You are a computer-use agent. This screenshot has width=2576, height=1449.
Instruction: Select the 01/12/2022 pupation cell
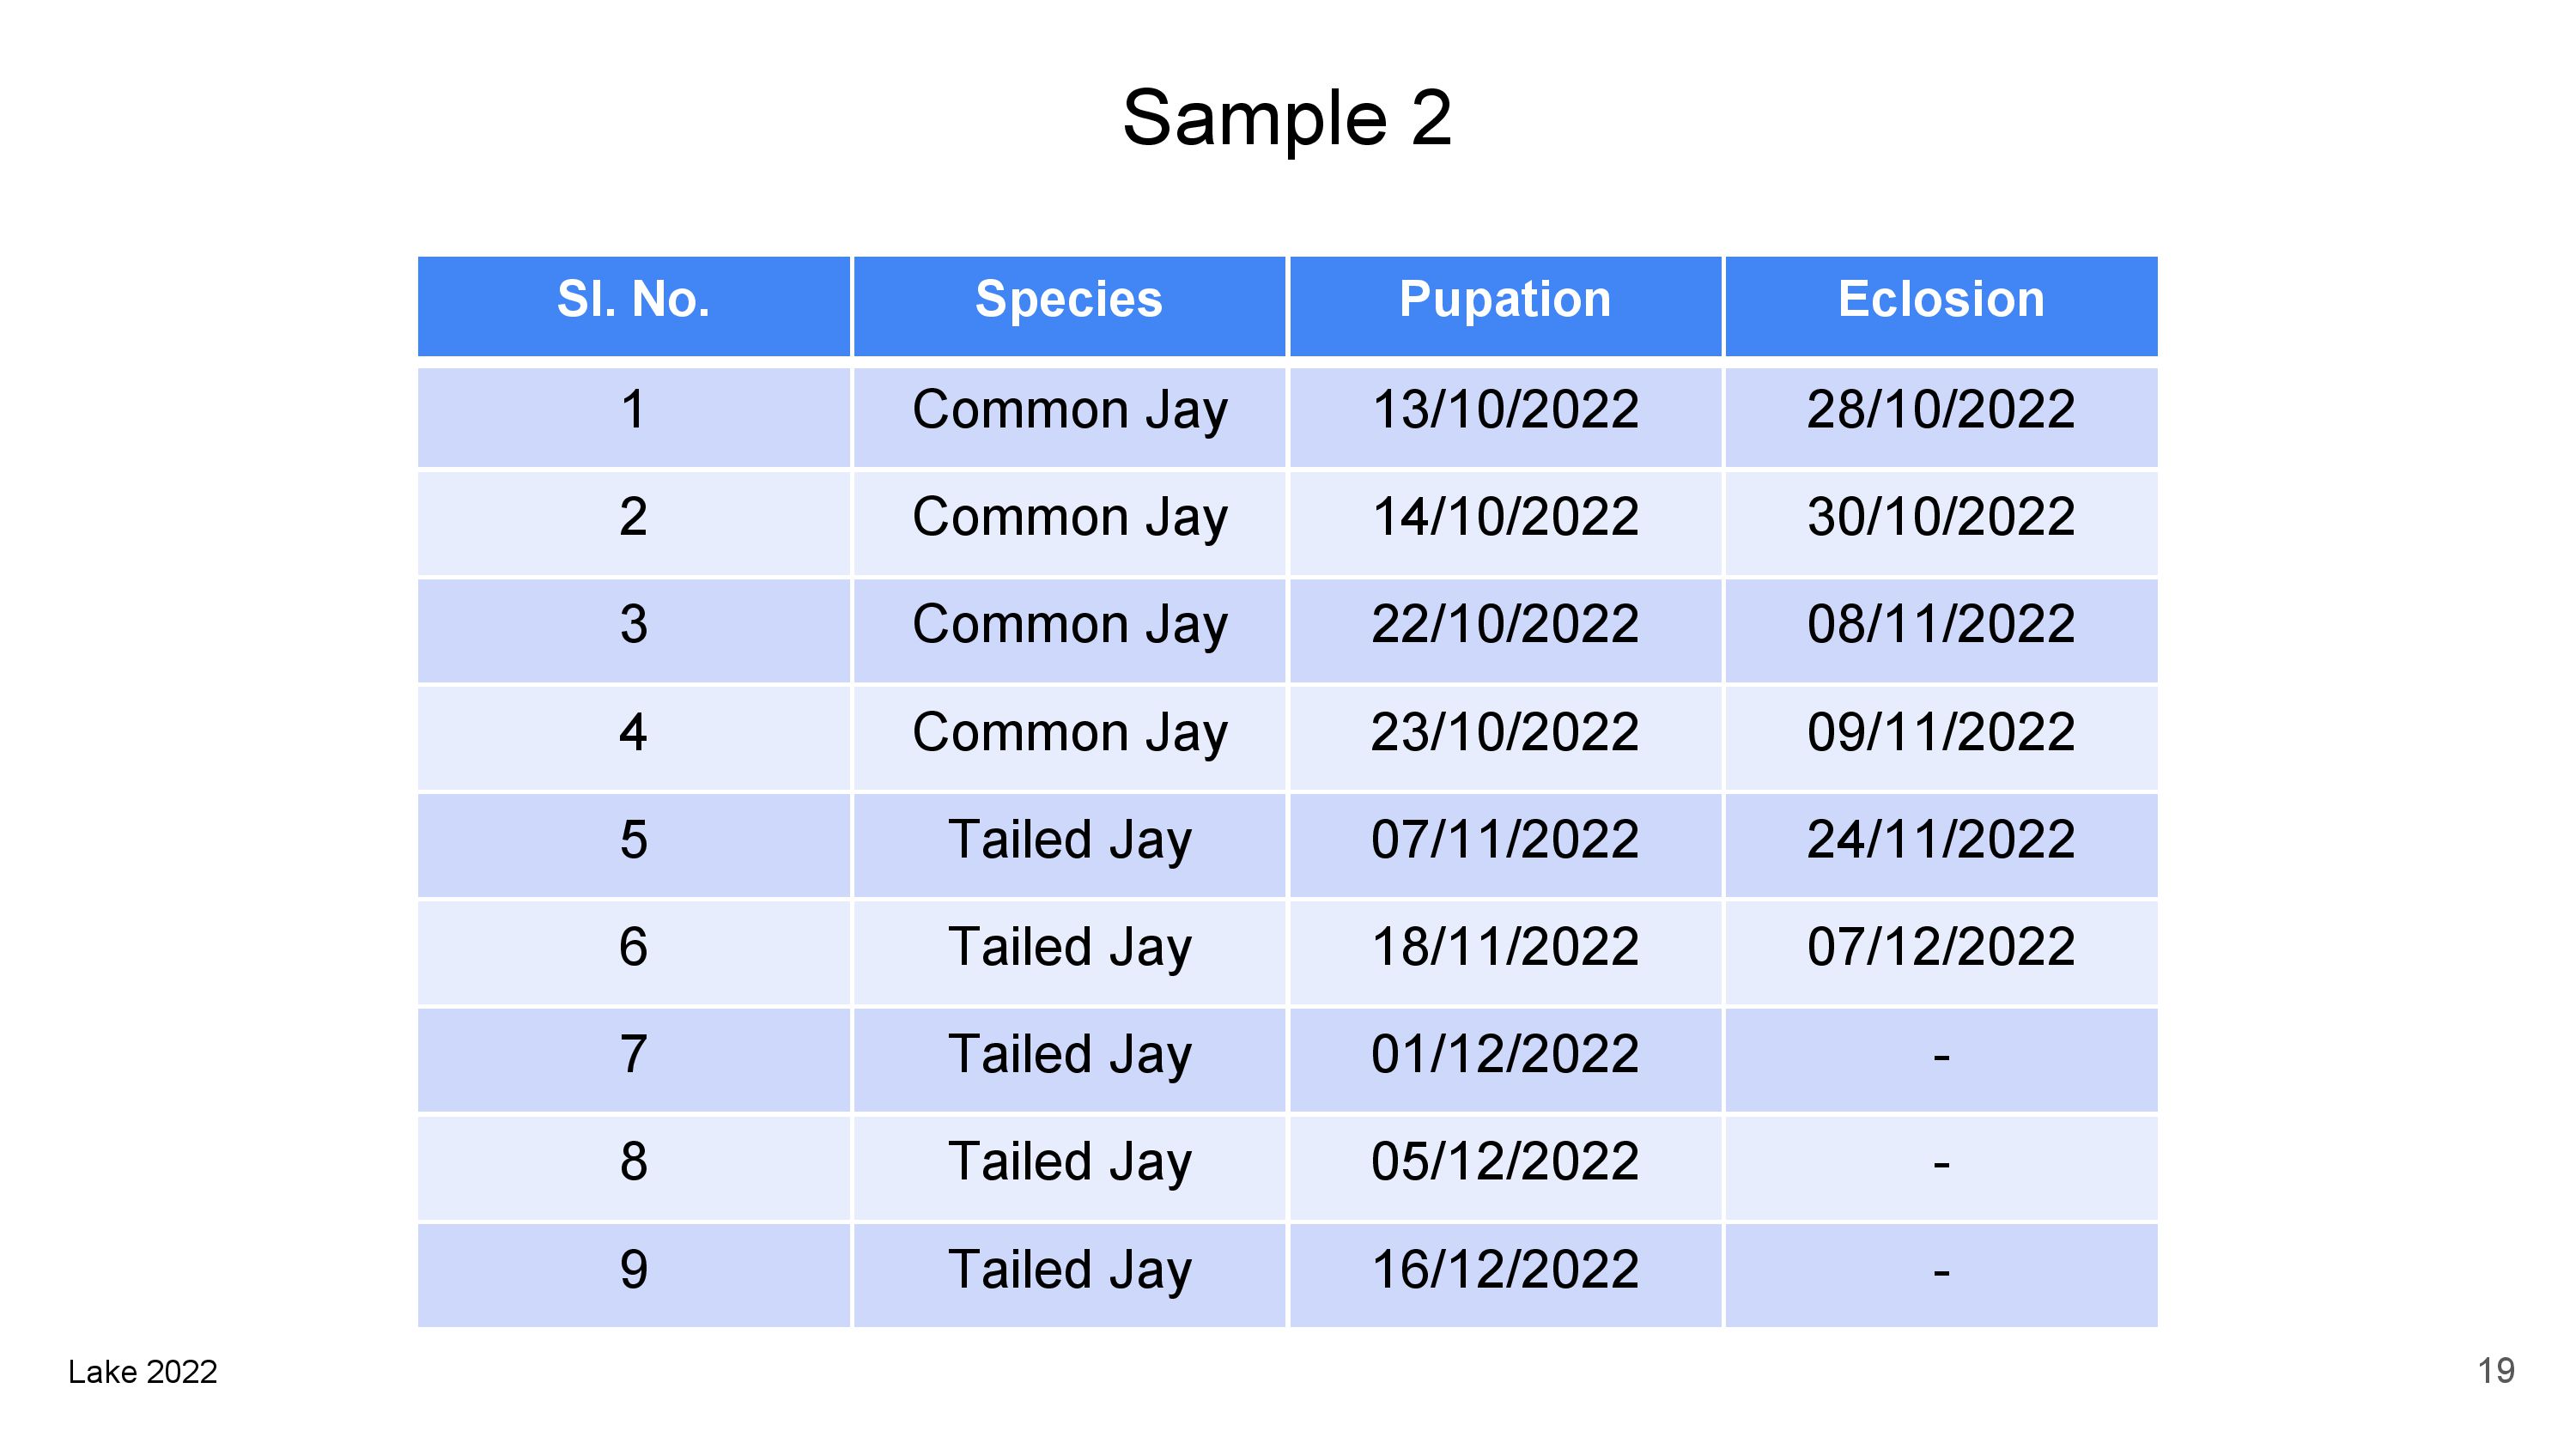tap(1505, 1055)
